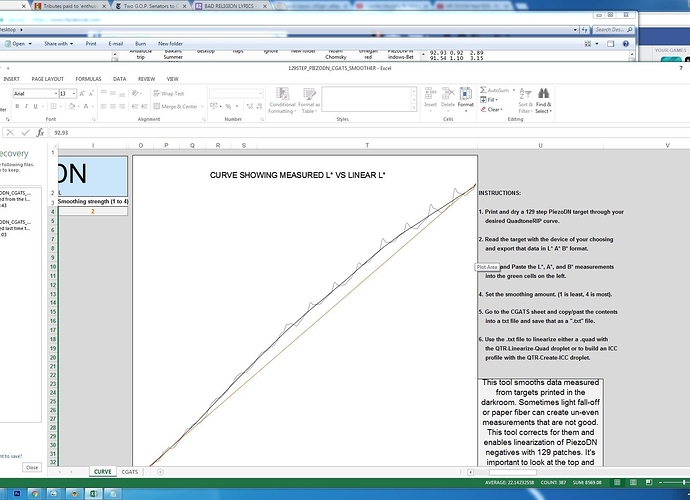Viewport: 690px width, 500px height.
Task: Open the REVIEW ribbon tab
Action: [147, 79]
